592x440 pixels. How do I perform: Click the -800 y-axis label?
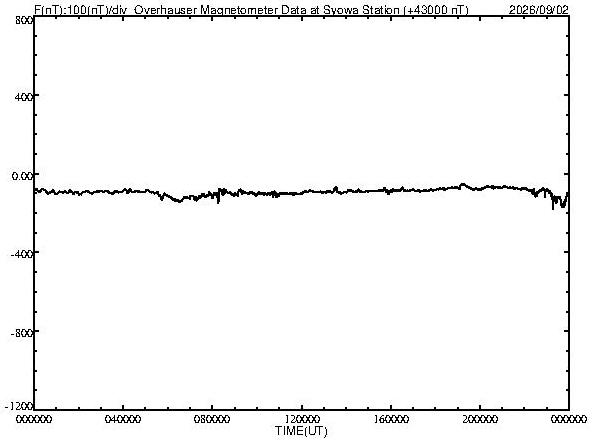coord(22,333)
